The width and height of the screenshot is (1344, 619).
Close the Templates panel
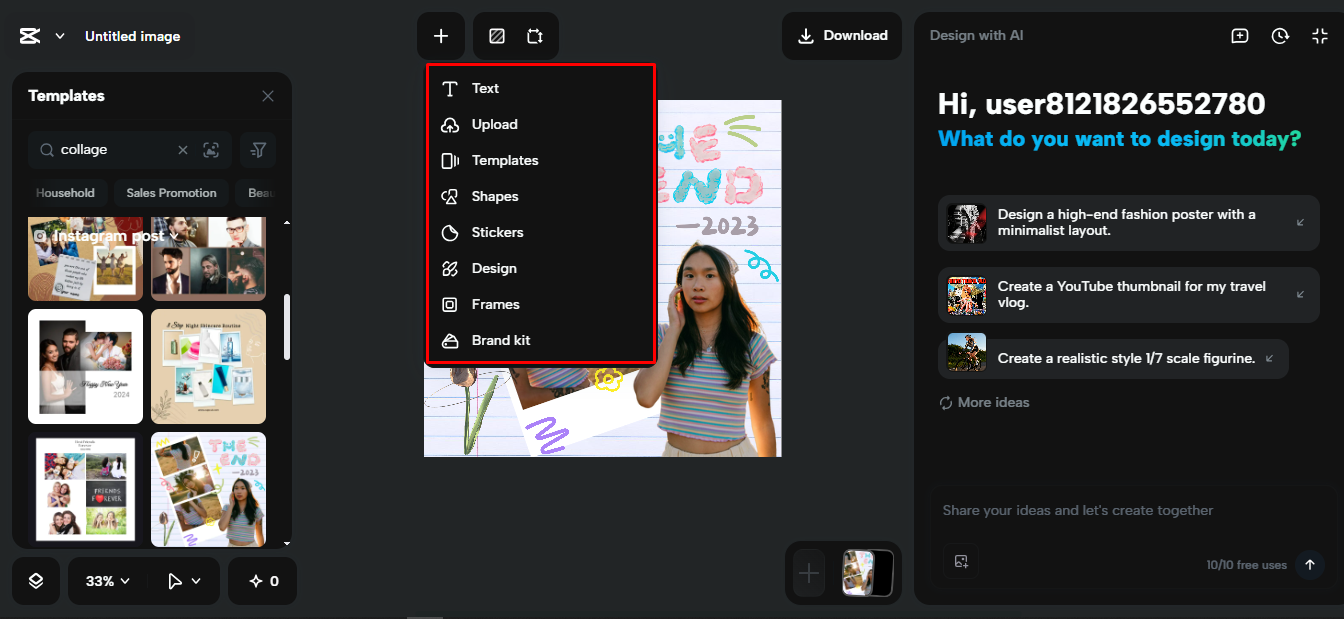coord(268,95)
